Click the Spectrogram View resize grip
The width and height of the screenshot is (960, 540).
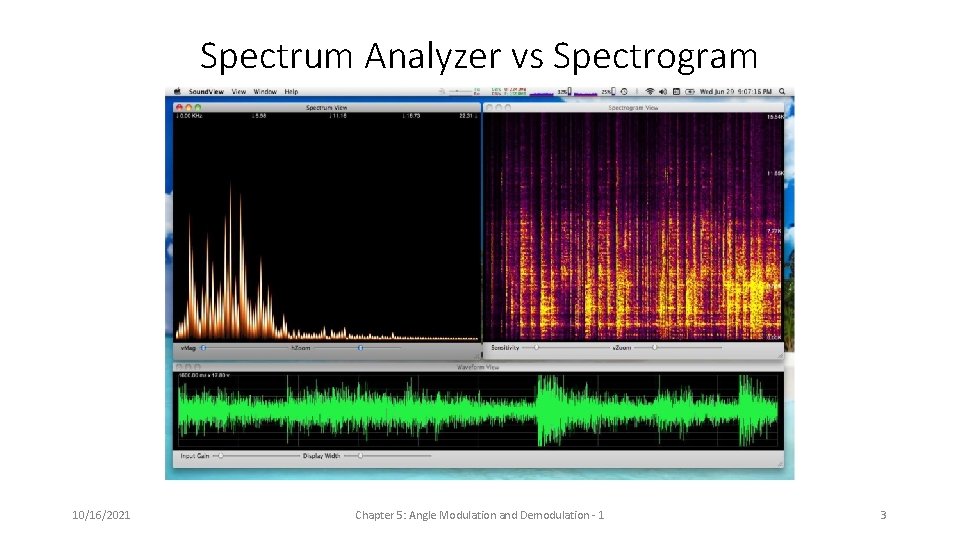point(780,355)
